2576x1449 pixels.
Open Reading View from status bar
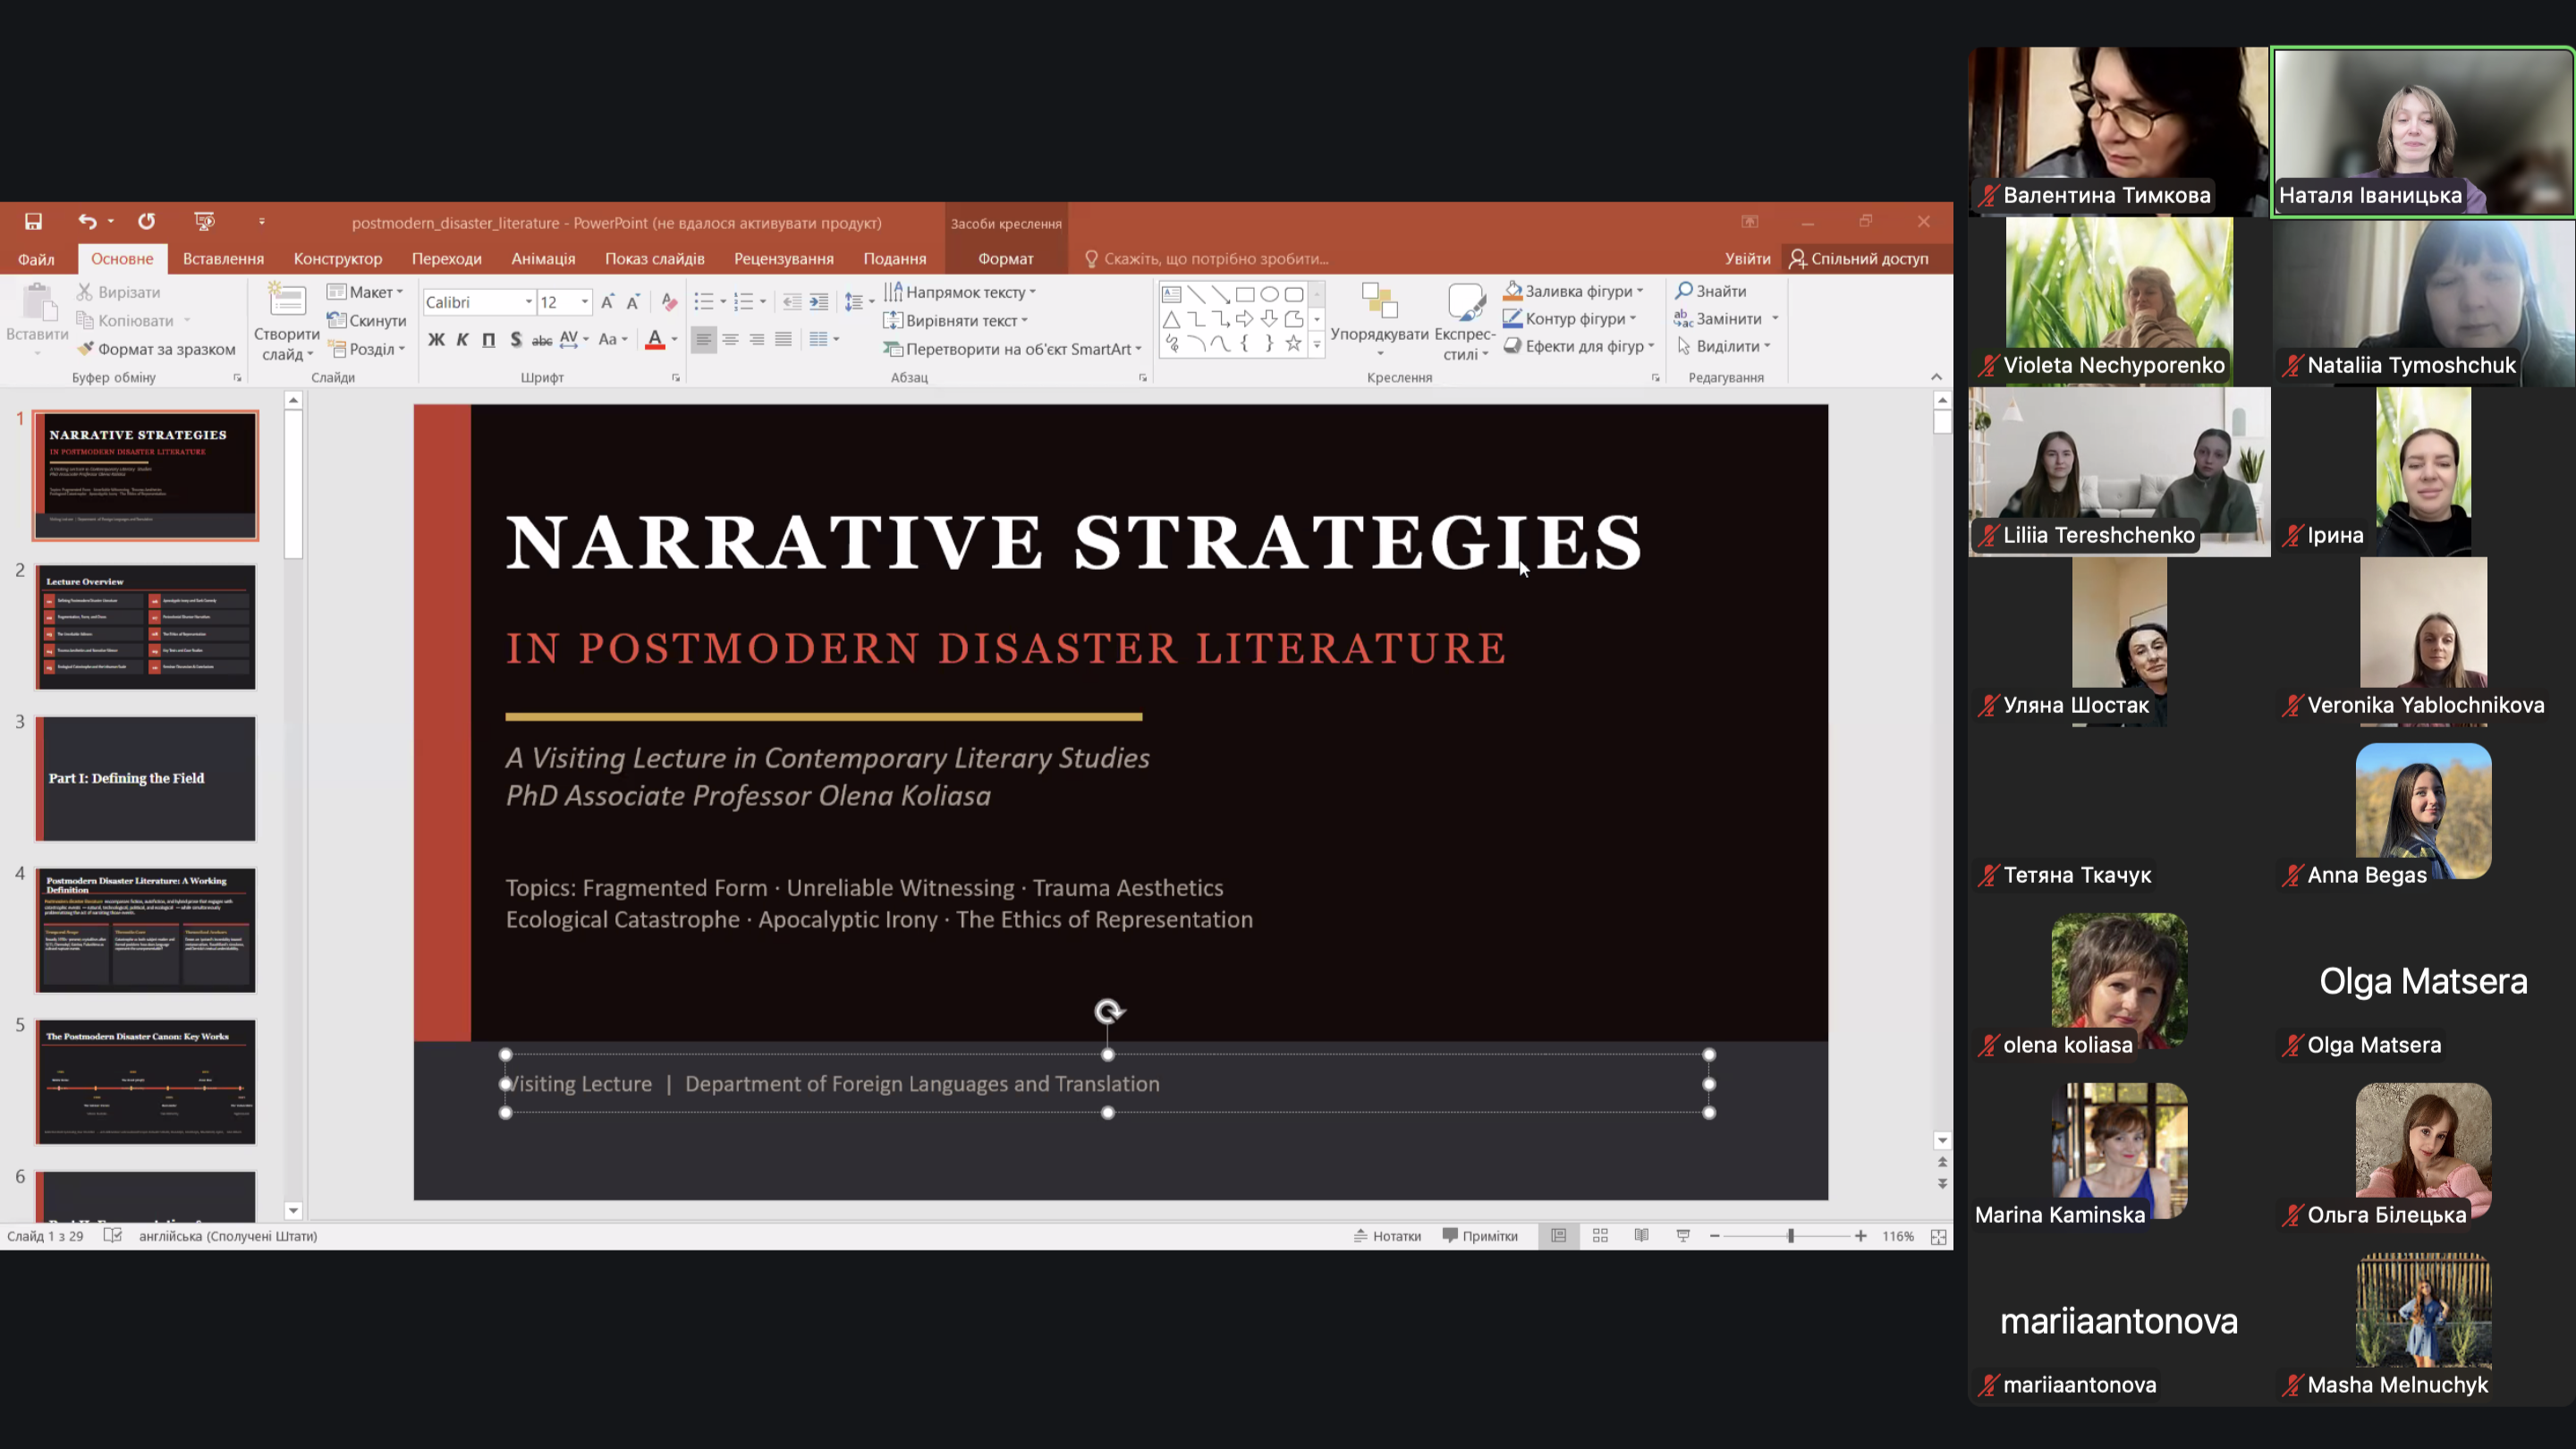[x=1641, y=1236]
